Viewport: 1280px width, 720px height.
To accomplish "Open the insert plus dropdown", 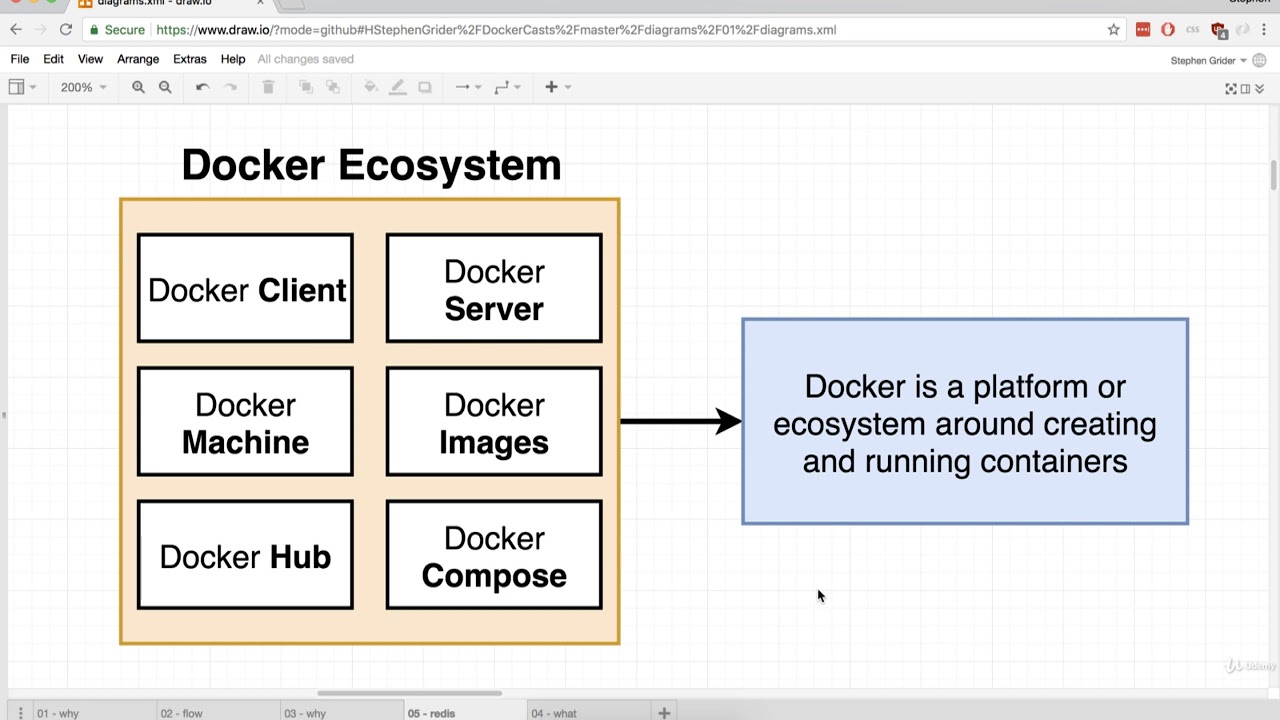I will pos(557,87).
